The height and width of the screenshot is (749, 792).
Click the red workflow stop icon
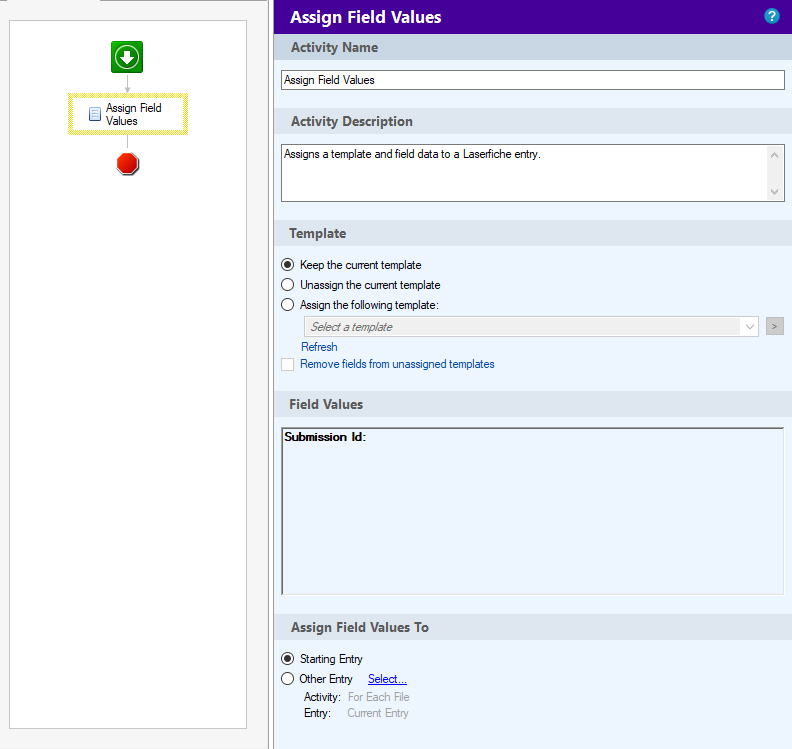[x=127, y=164]
